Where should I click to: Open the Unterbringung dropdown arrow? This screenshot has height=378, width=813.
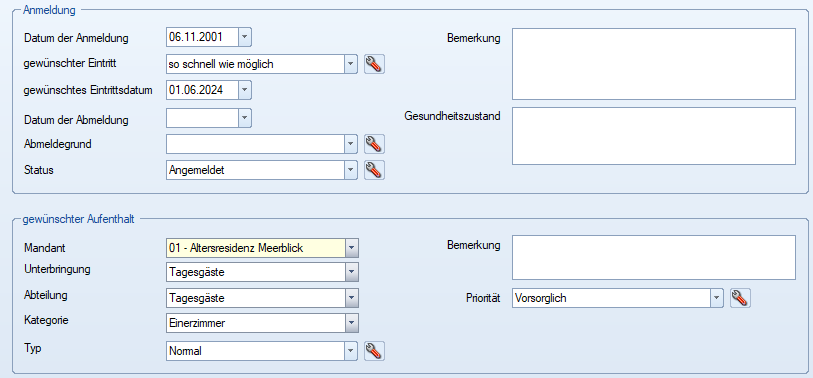point(352,272)
